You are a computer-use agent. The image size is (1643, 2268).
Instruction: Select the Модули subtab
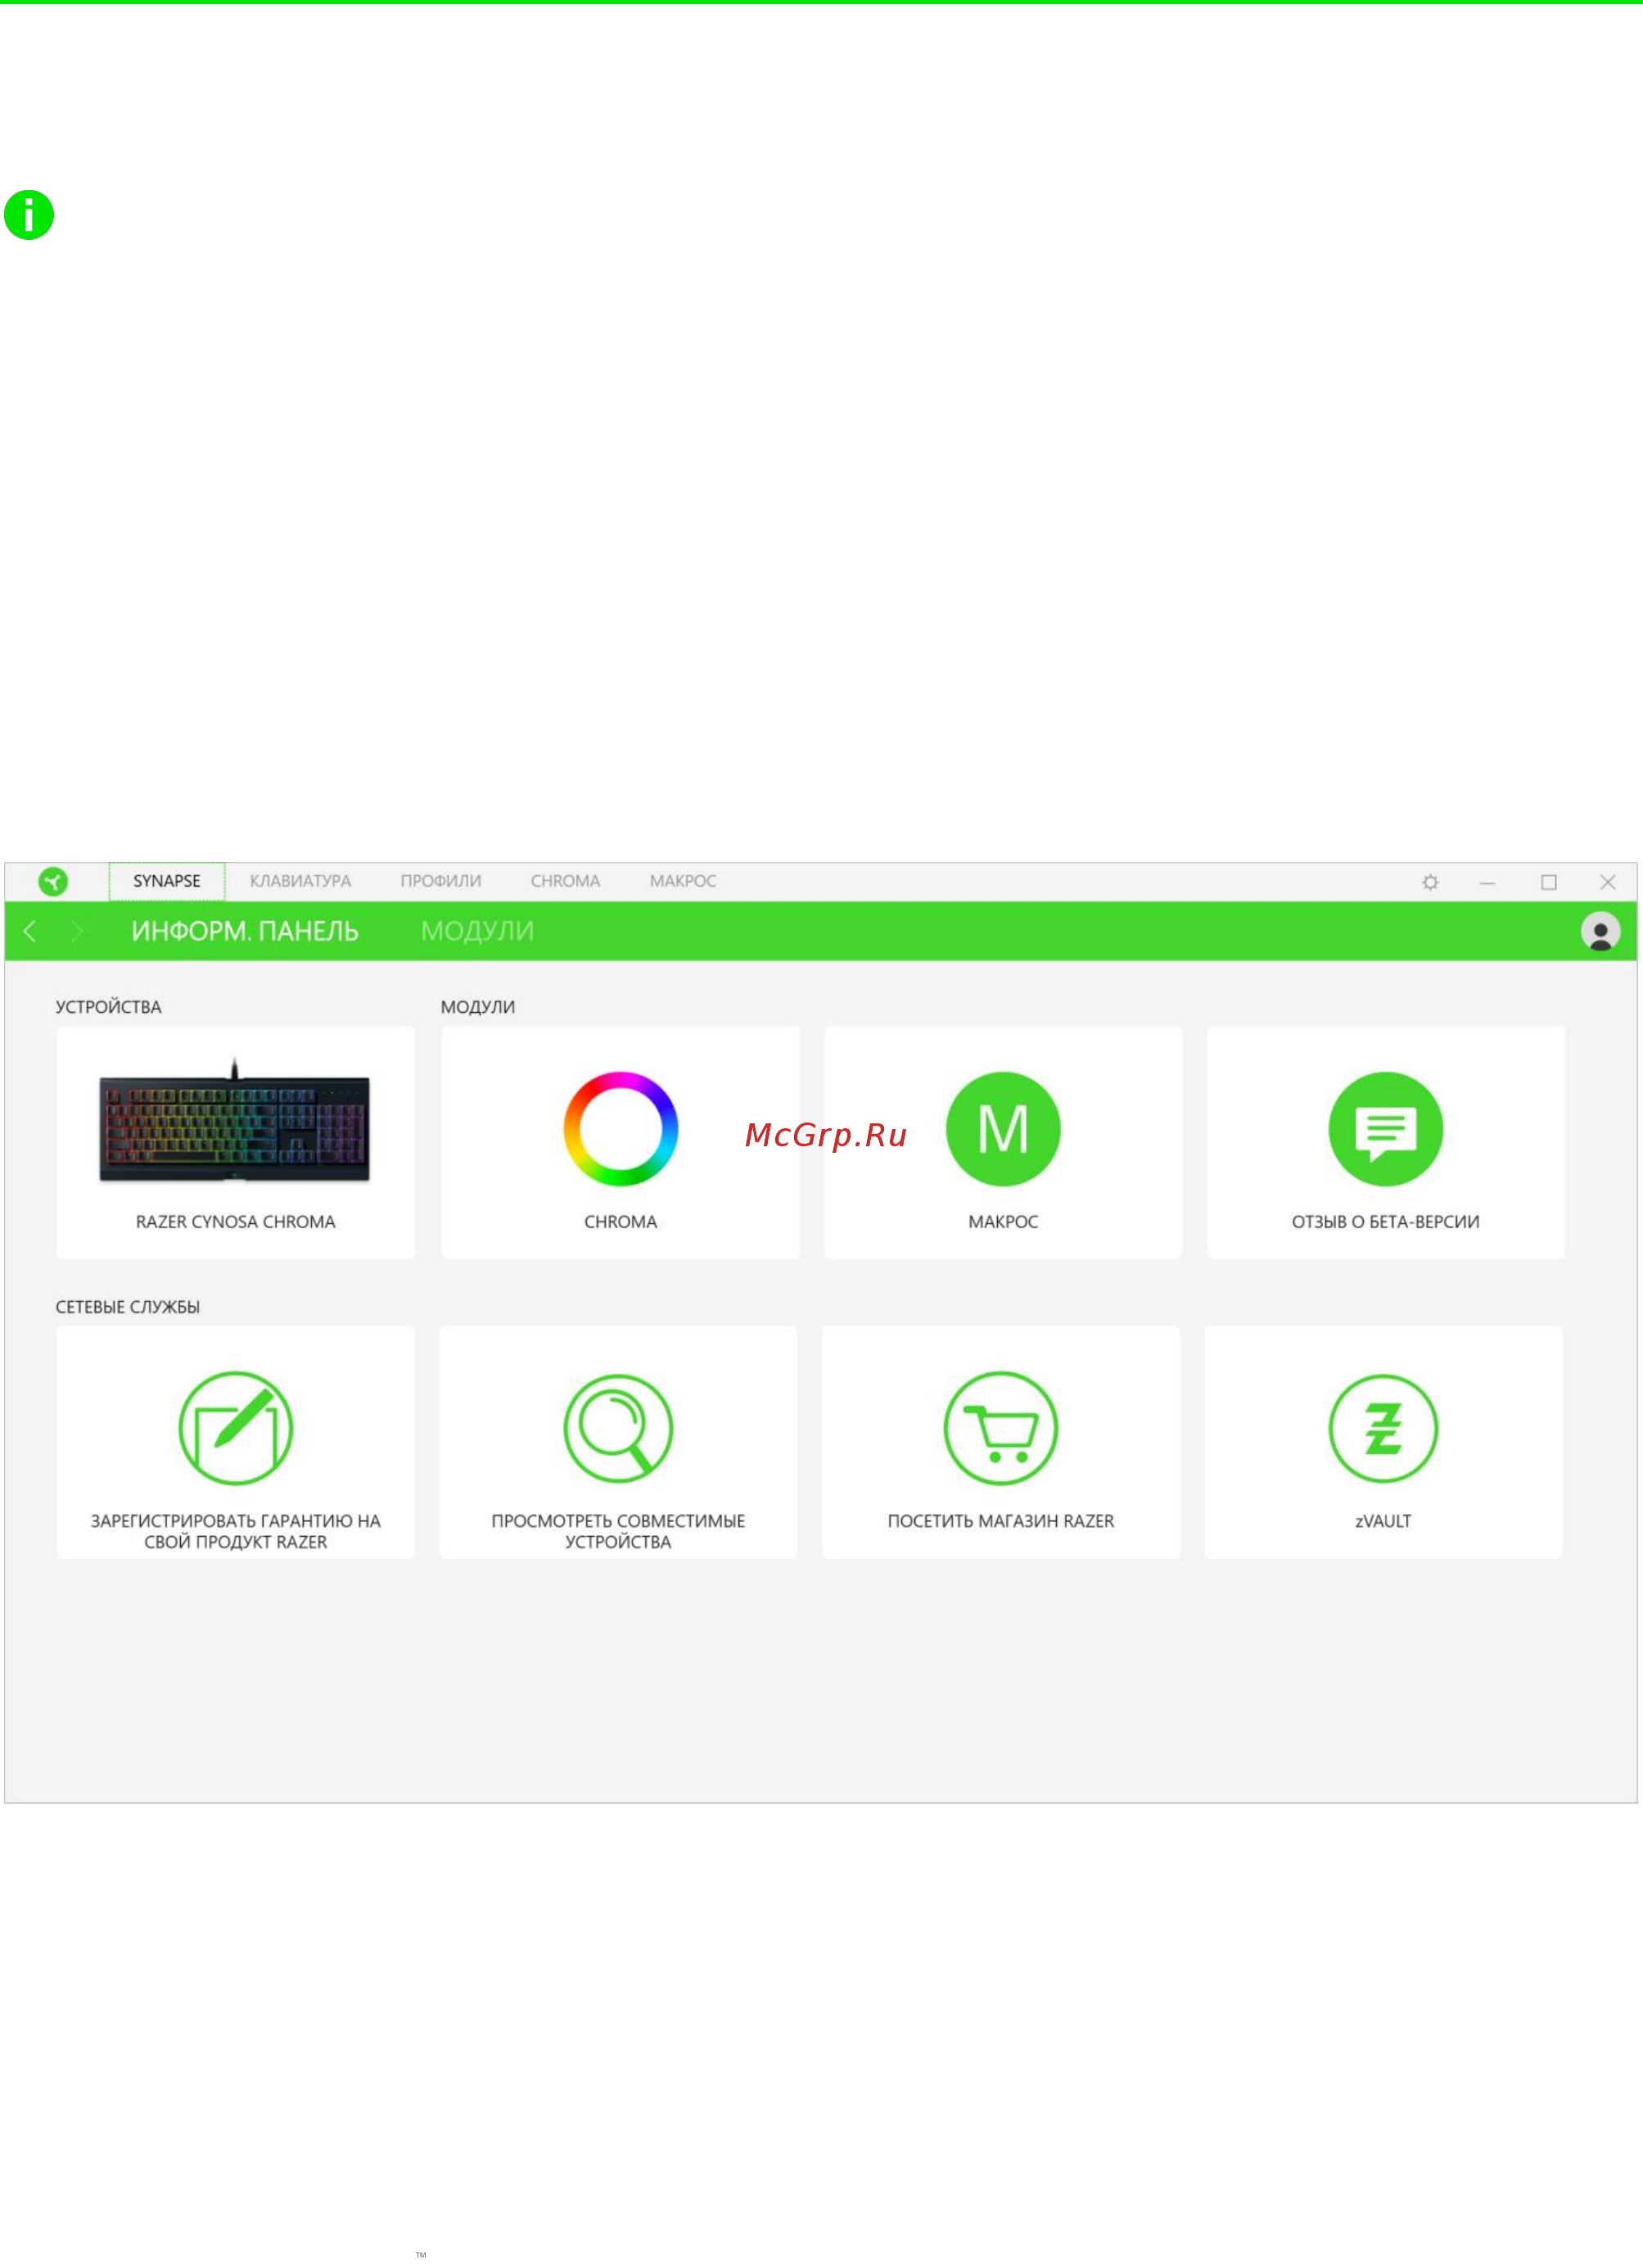coord(477,931)
